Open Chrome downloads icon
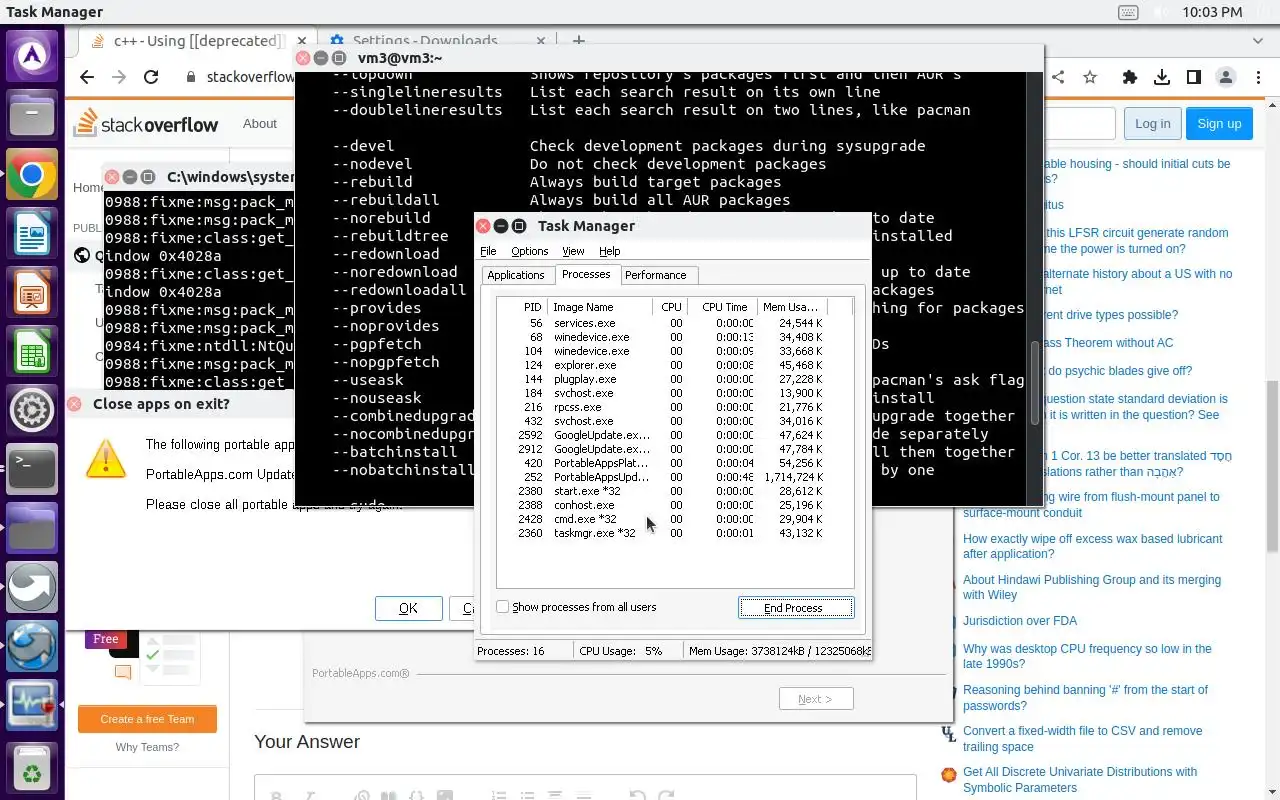 pyautogui.click(x=1162, y=77)
